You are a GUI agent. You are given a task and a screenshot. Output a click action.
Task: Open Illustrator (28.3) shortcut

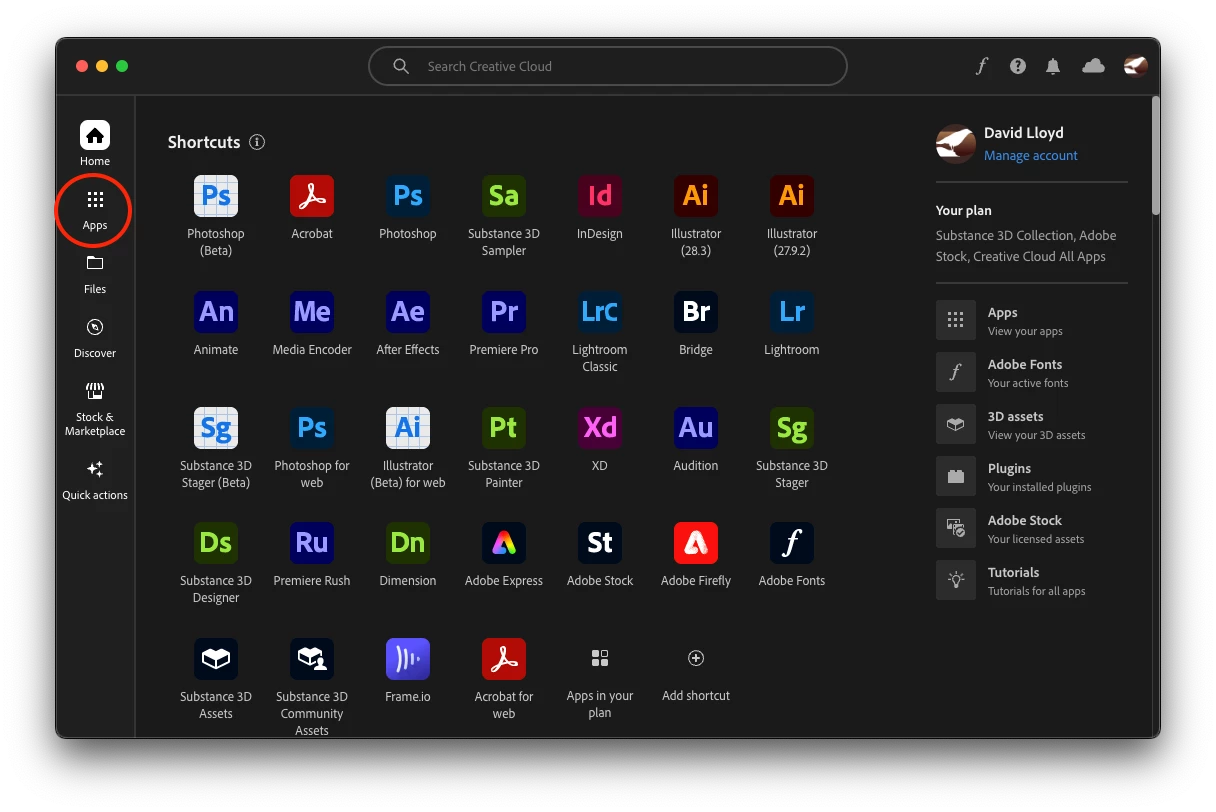click(696, 196)
